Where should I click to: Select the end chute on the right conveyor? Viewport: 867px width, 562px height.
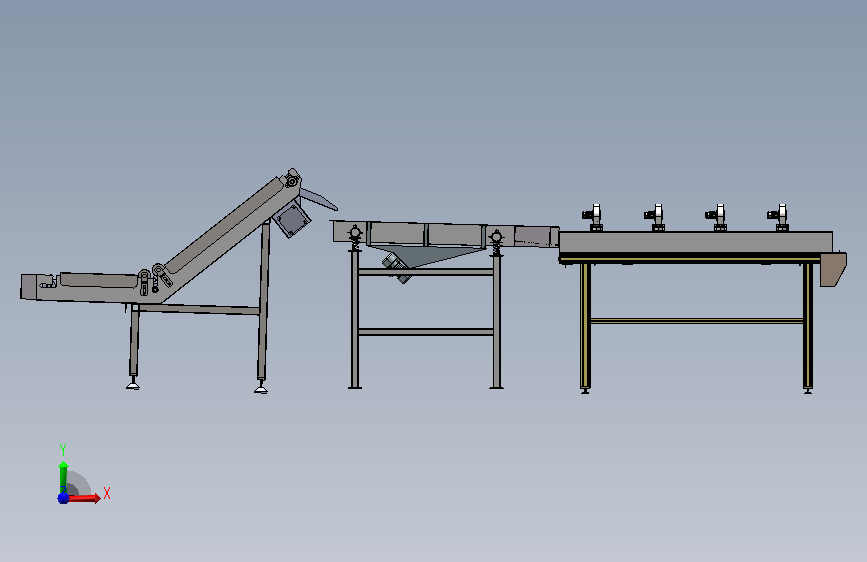(x=833, y=269)
